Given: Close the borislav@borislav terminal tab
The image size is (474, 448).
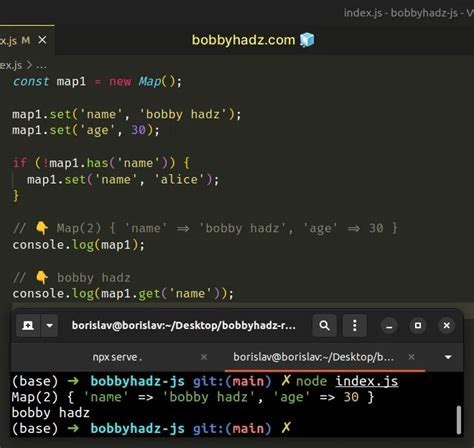Looking at the screenshot, I should pyautogui.click(x=411, y=357).
